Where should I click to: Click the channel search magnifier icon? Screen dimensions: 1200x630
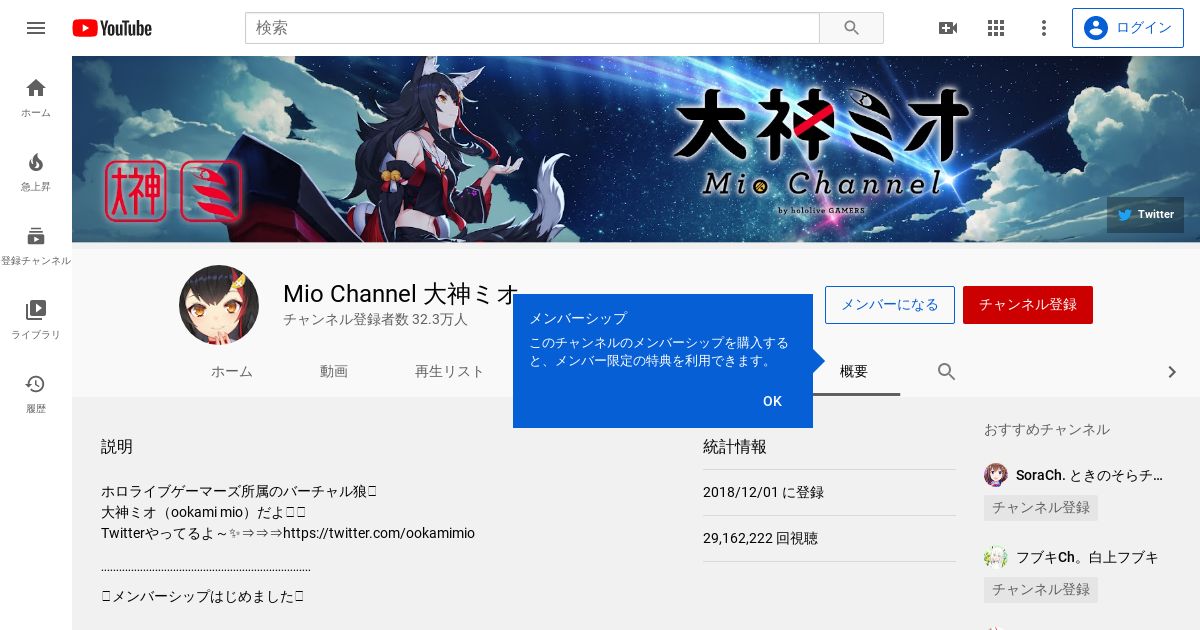coord(946,372)
